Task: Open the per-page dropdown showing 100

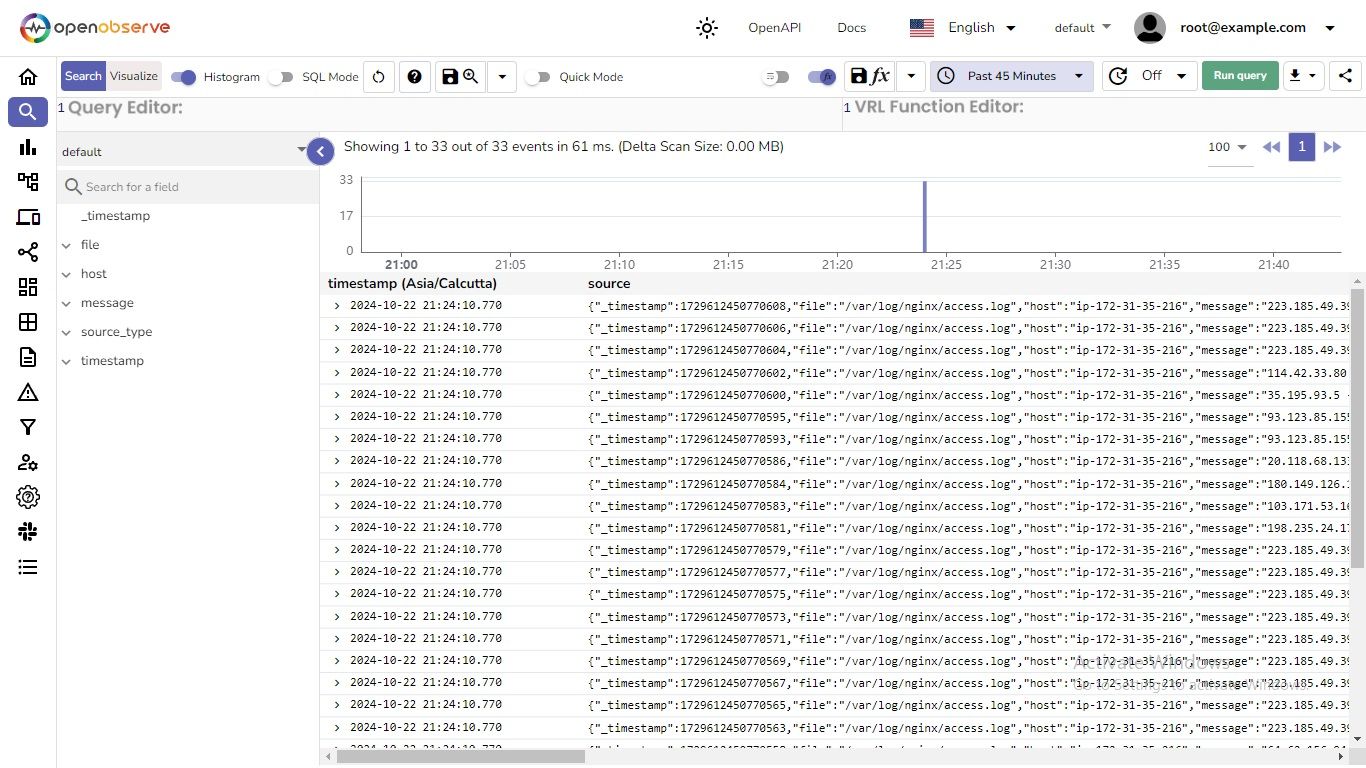Action: pyautogui.click(x=1228, y=147)
